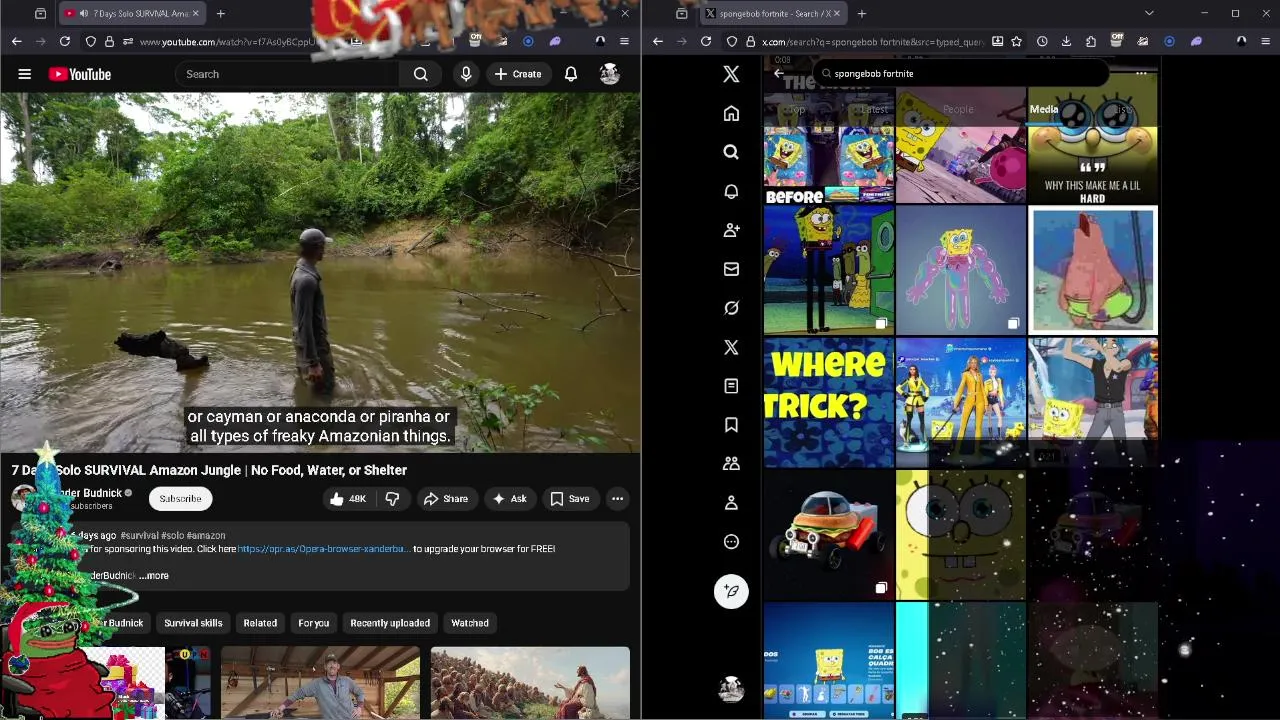Bookmark the X page with the star icon
The height and width of the screenshot is (720, 1280).
[1017, 41]
